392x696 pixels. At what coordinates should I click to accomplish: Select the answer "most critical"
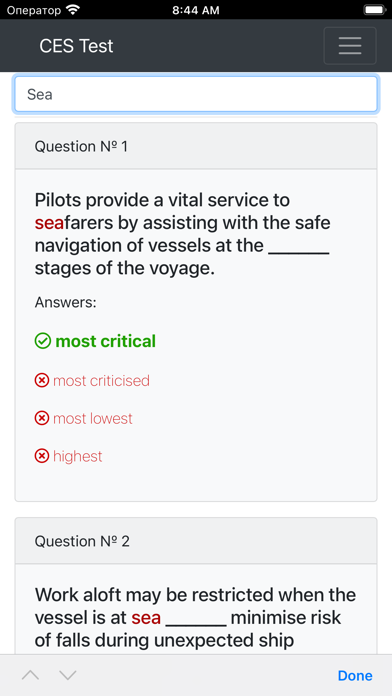pos(106,341)
